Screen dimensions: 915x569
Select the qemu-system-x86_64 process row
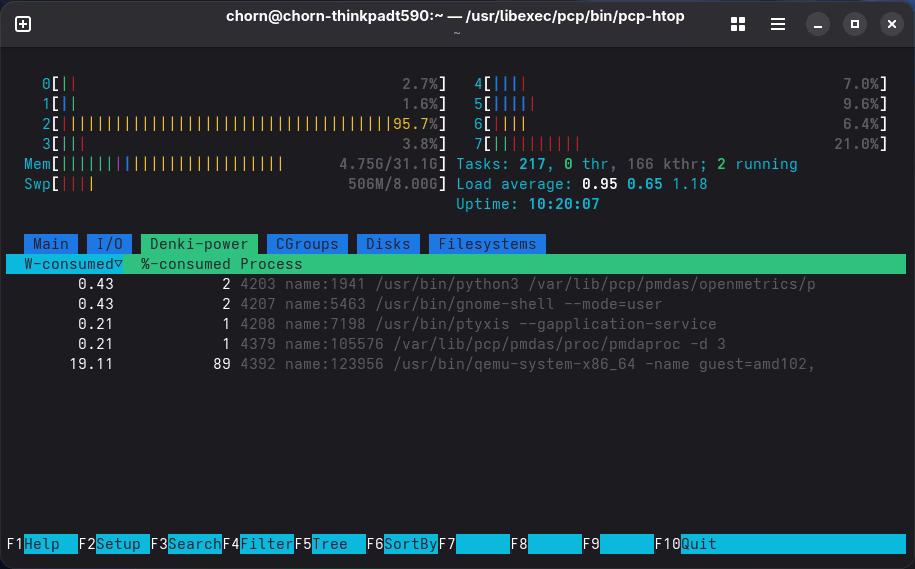click(456, 364)
